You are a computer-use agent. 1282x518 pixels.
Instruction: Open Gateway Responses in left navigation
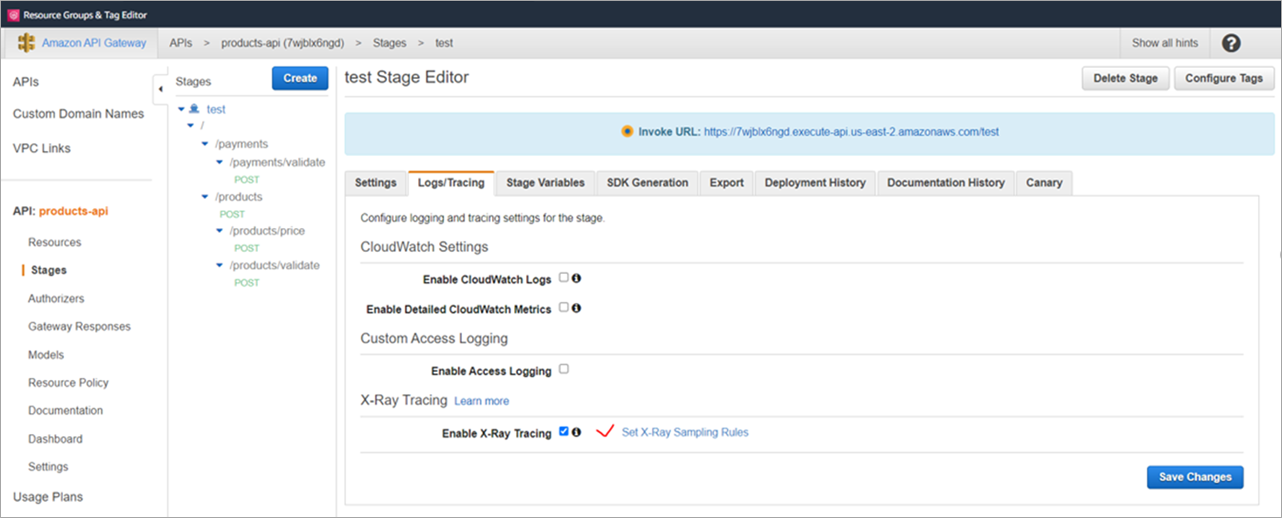pos(79,326)
